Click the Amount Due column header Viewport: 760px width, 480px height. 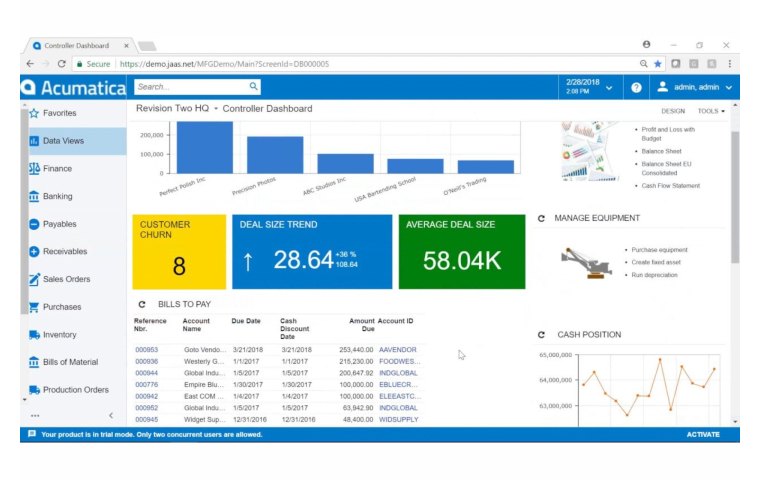coord(362,325)
